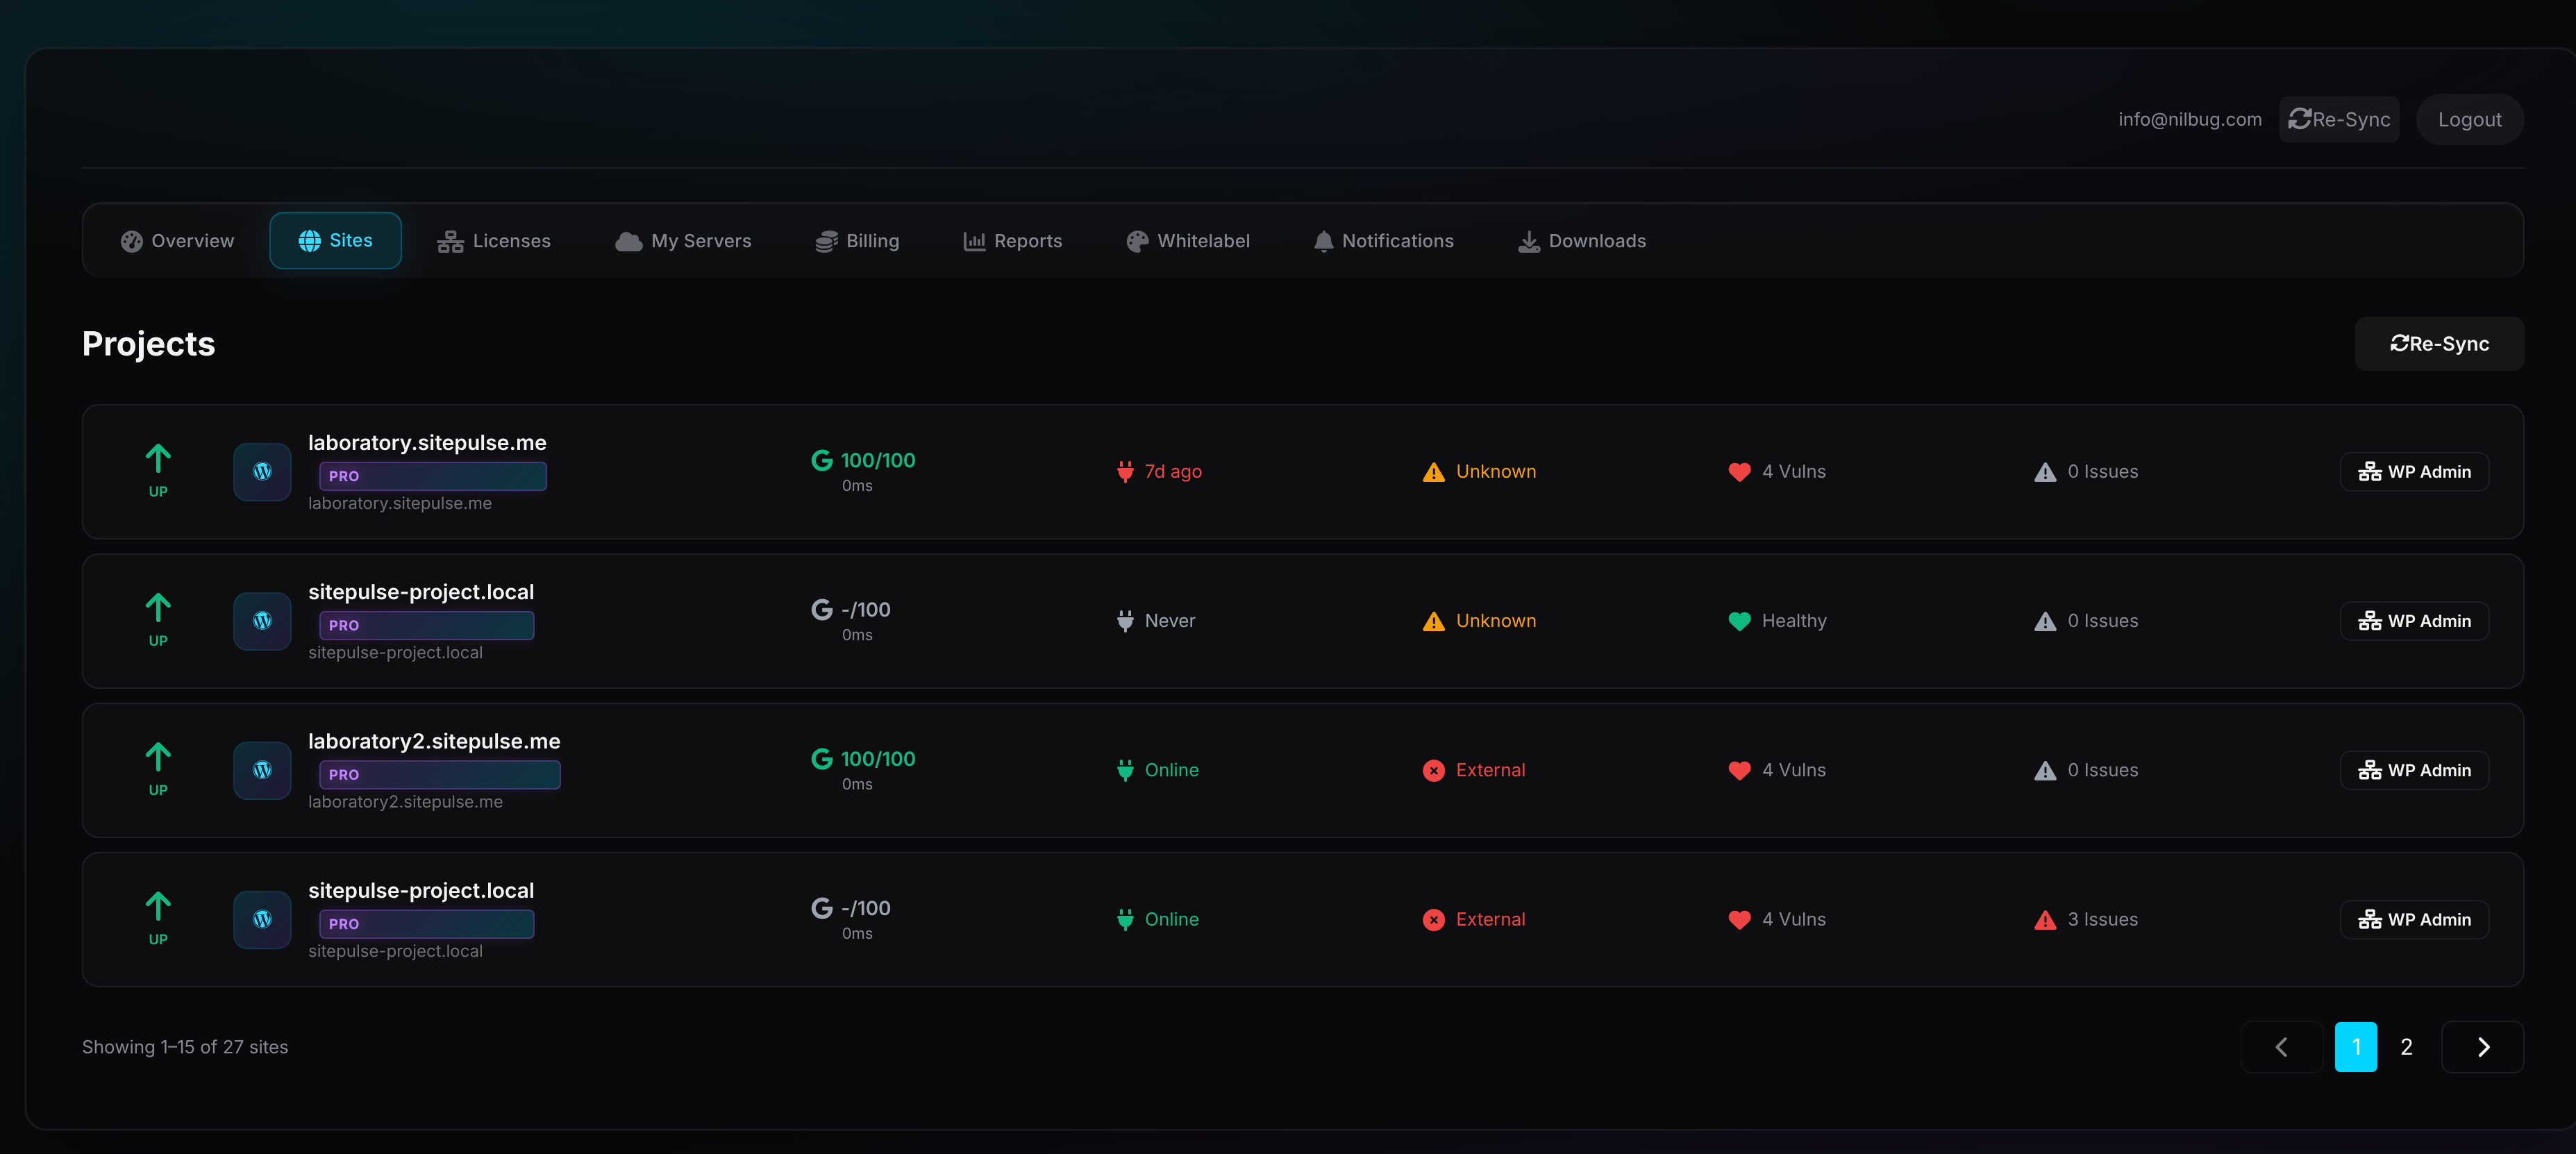The height and width of the screenshot is (1154, 2576).
Task: Click PRO badge under laboratory2.sitepulse.me
Action: pyautogui.click(x=439, y=774)
